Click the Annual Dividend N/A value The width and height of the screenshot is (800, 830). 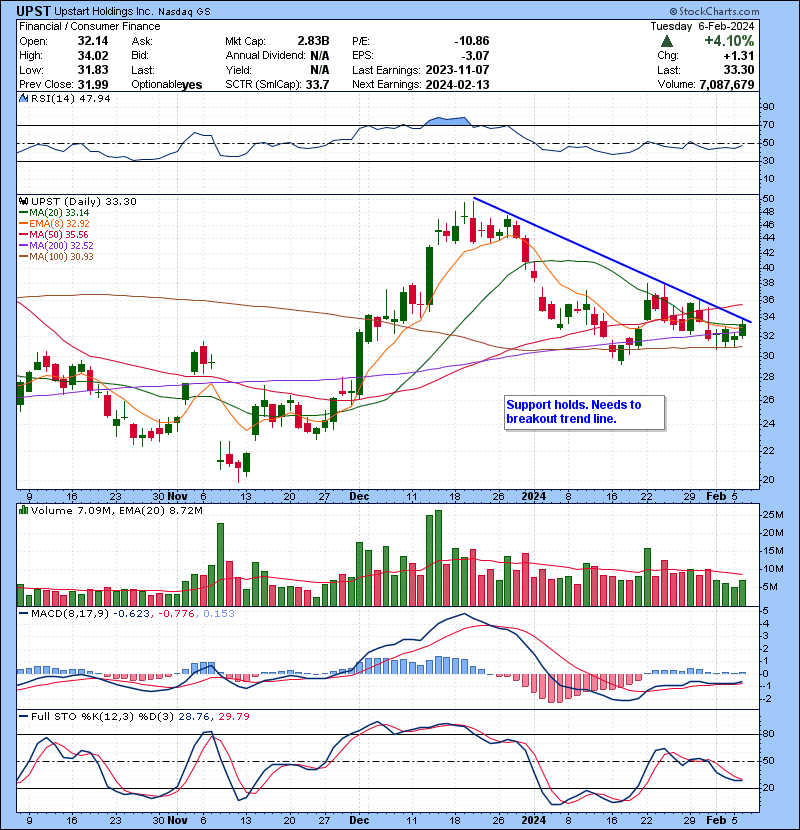click(x=319, y=56)
